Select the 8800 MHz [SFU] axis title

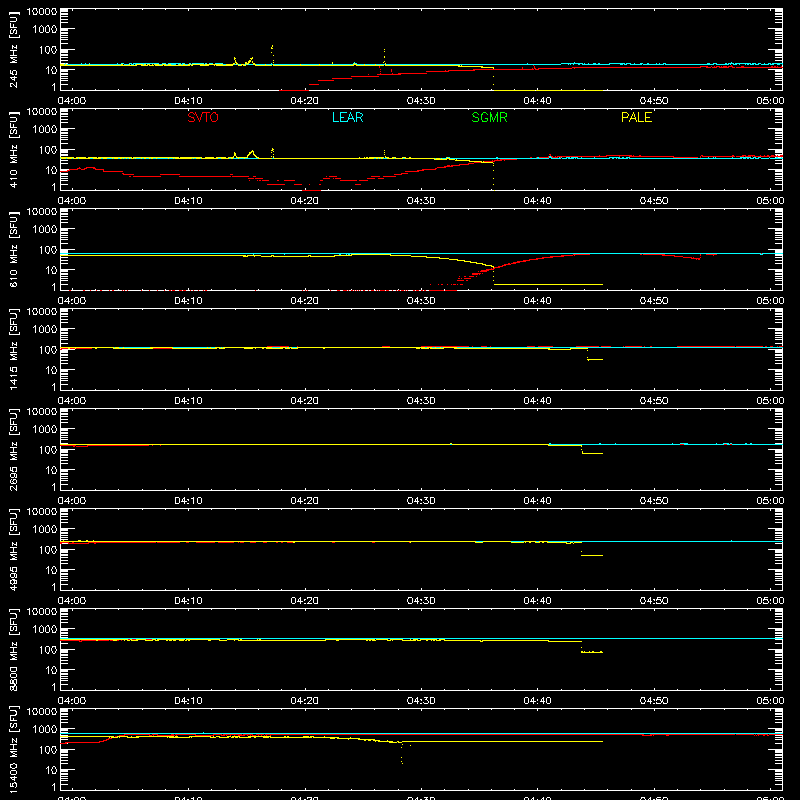pyautogui.click(x=14, y=649)
